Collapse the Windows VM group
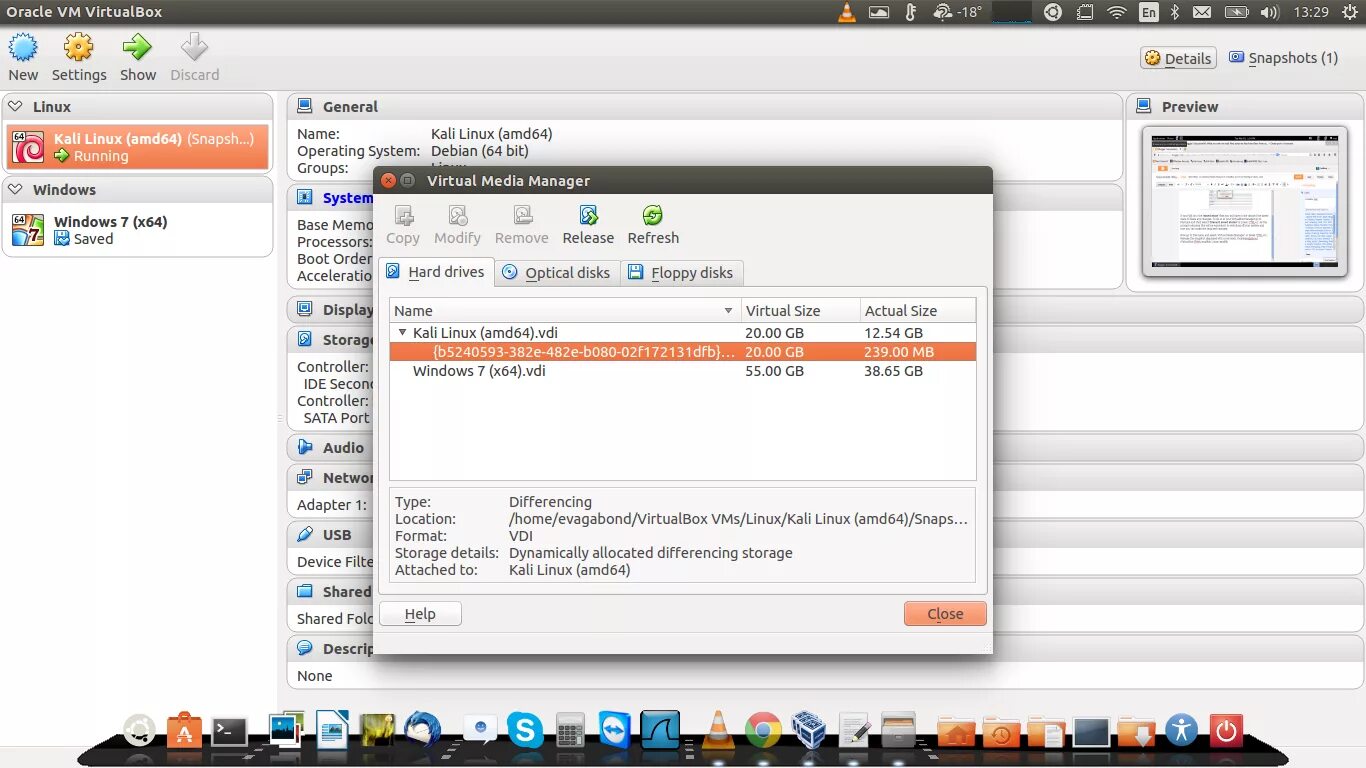This screenshot has width=1366, height=768. 16,190
